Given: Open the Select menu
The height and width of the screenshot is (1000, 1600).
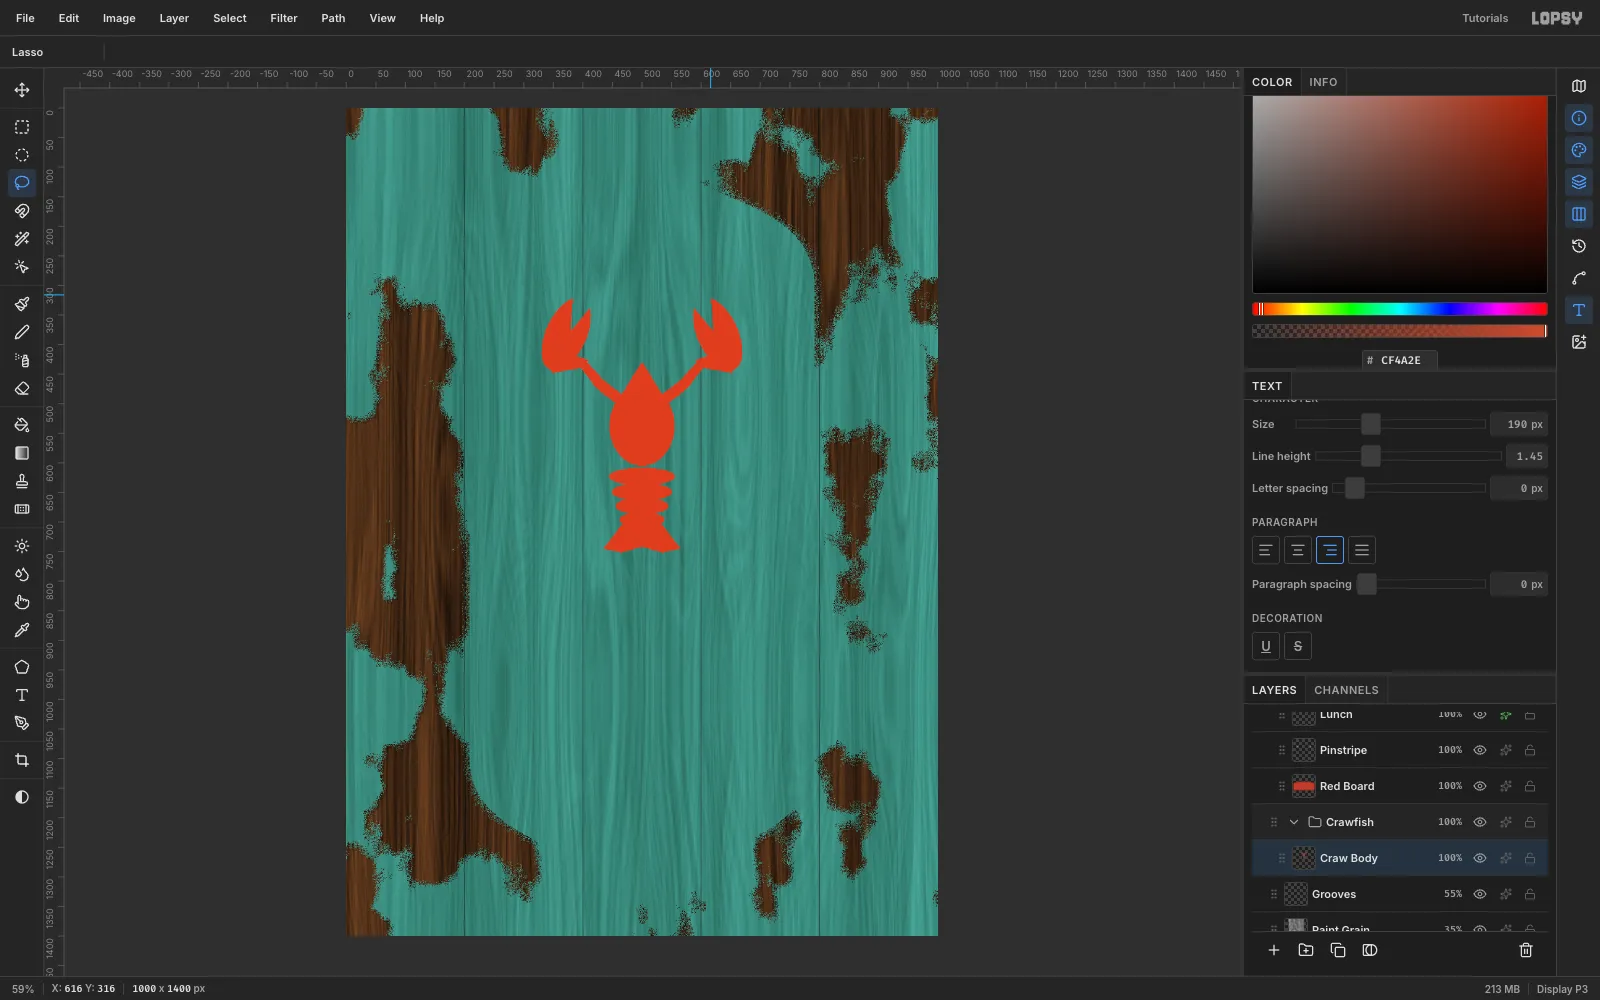Looking at the screenshot, I should 230,18.
